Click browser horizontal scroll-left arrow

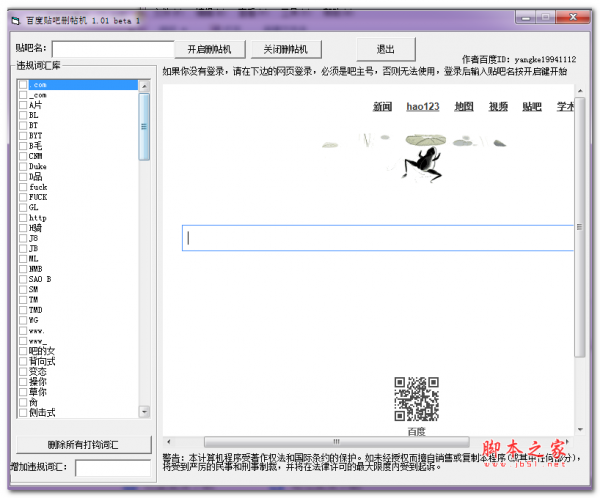[x=169, y=442]
